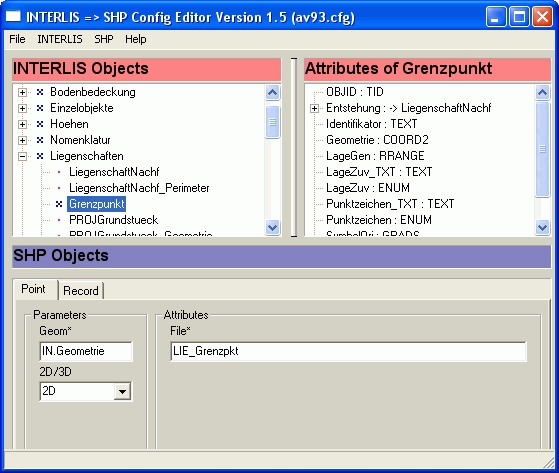Open the File menu
Screen dimensions: 559x473
(17, 39)
